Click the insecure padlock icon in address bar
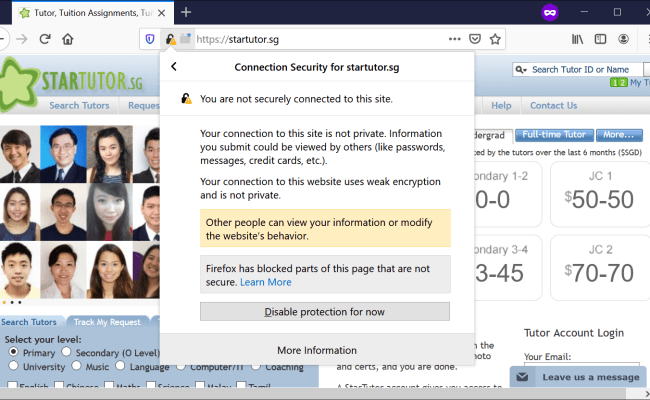The width and height of the screenshot is (650, 400). click(170, 39)
